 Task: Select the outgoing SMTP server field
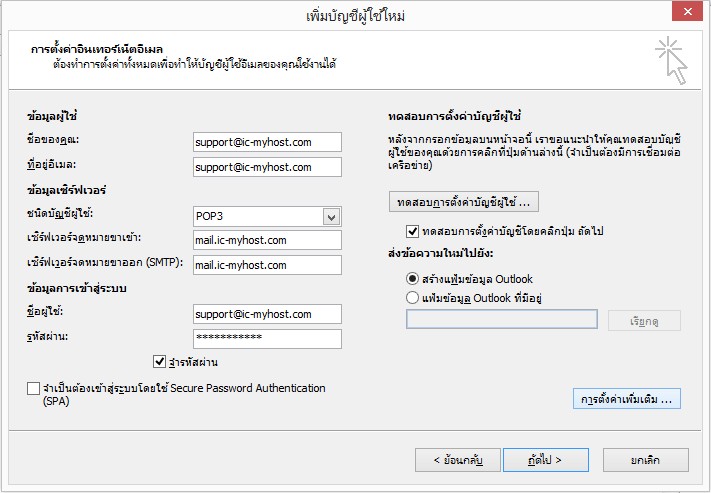pos(267,265)
